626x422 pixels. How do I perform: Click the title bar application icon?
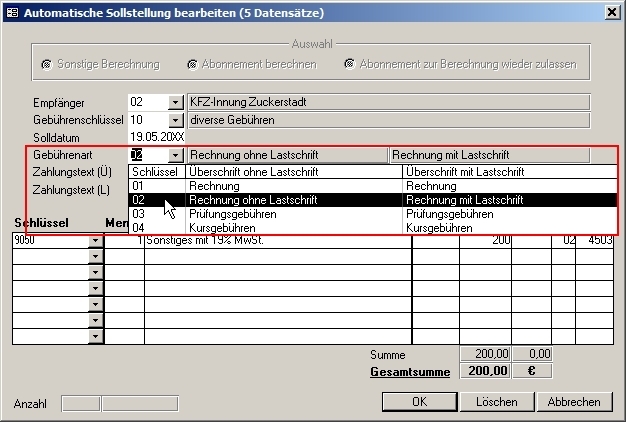coord(12,12)
